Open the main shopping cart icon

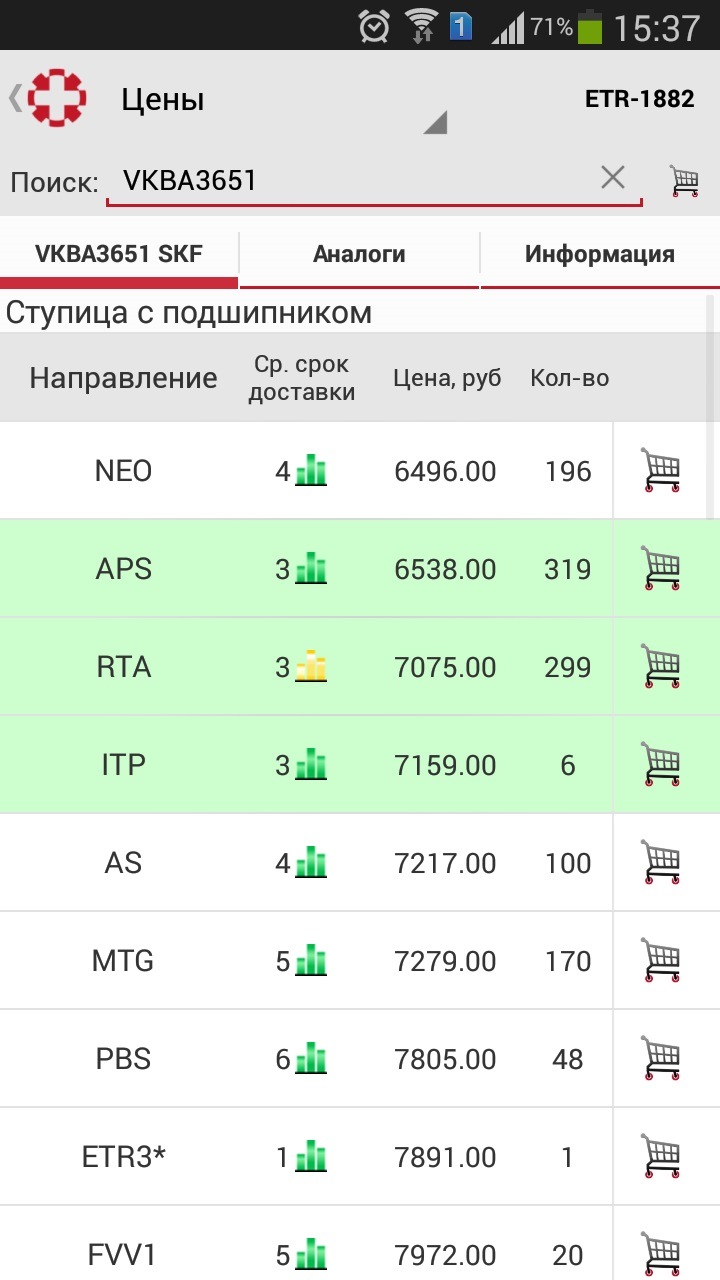tap(686, 178)
